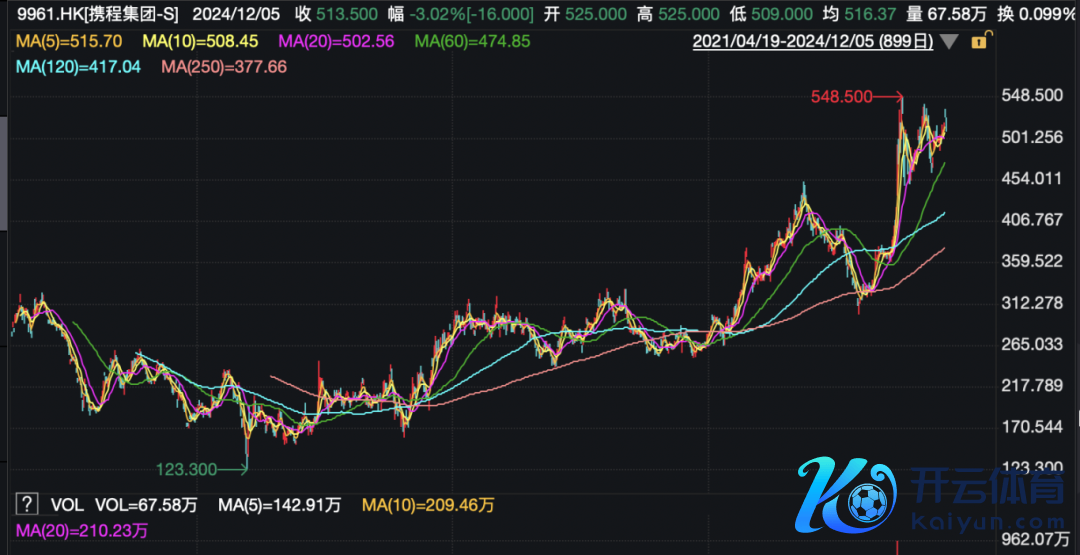Expand the date range dropdown triangle

[x=950, y=42]
